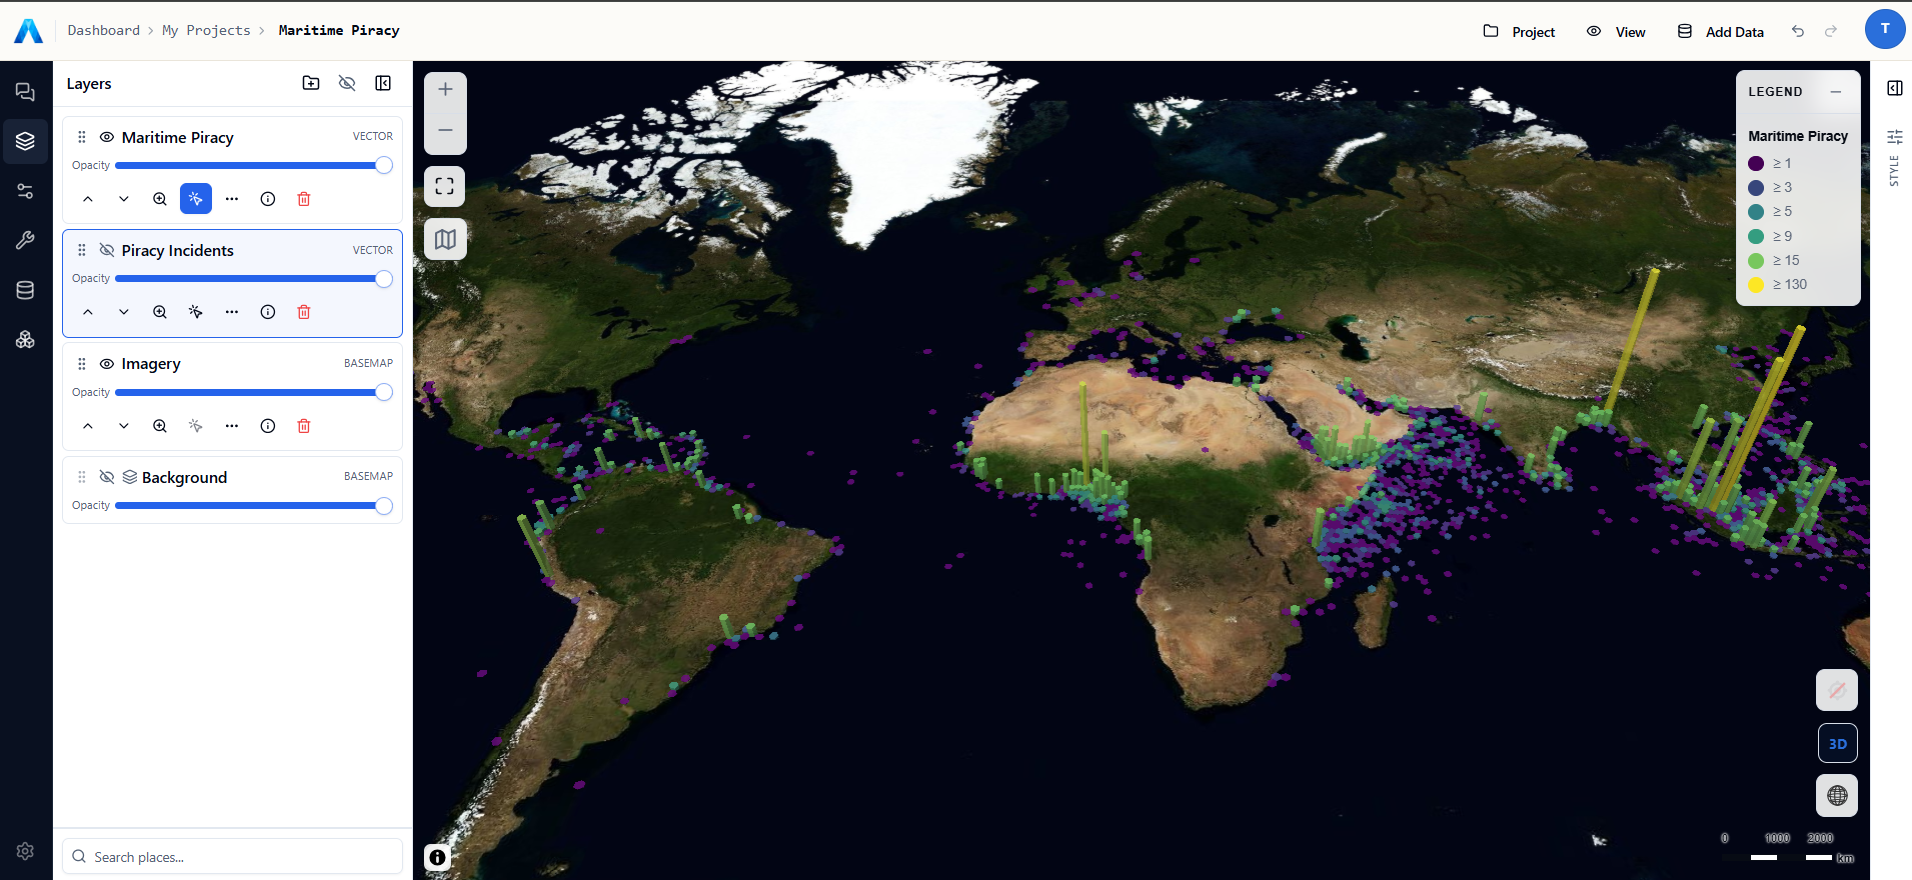The image size is (1912, 880).
Task: Move Maritime Piracy layer down
Action: point(124,199)
